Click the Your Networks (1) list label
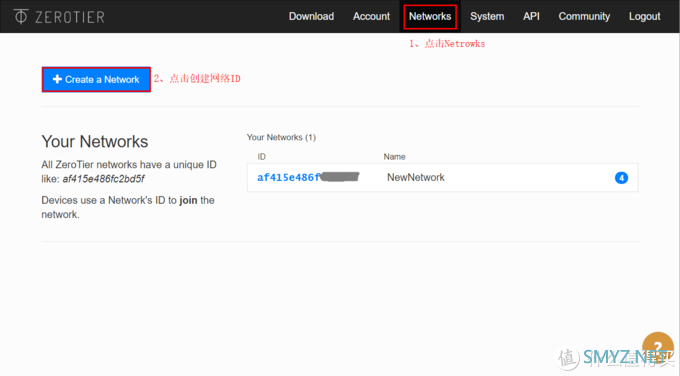The width and height of the screenshot is (680, 376). pos(281,137)
